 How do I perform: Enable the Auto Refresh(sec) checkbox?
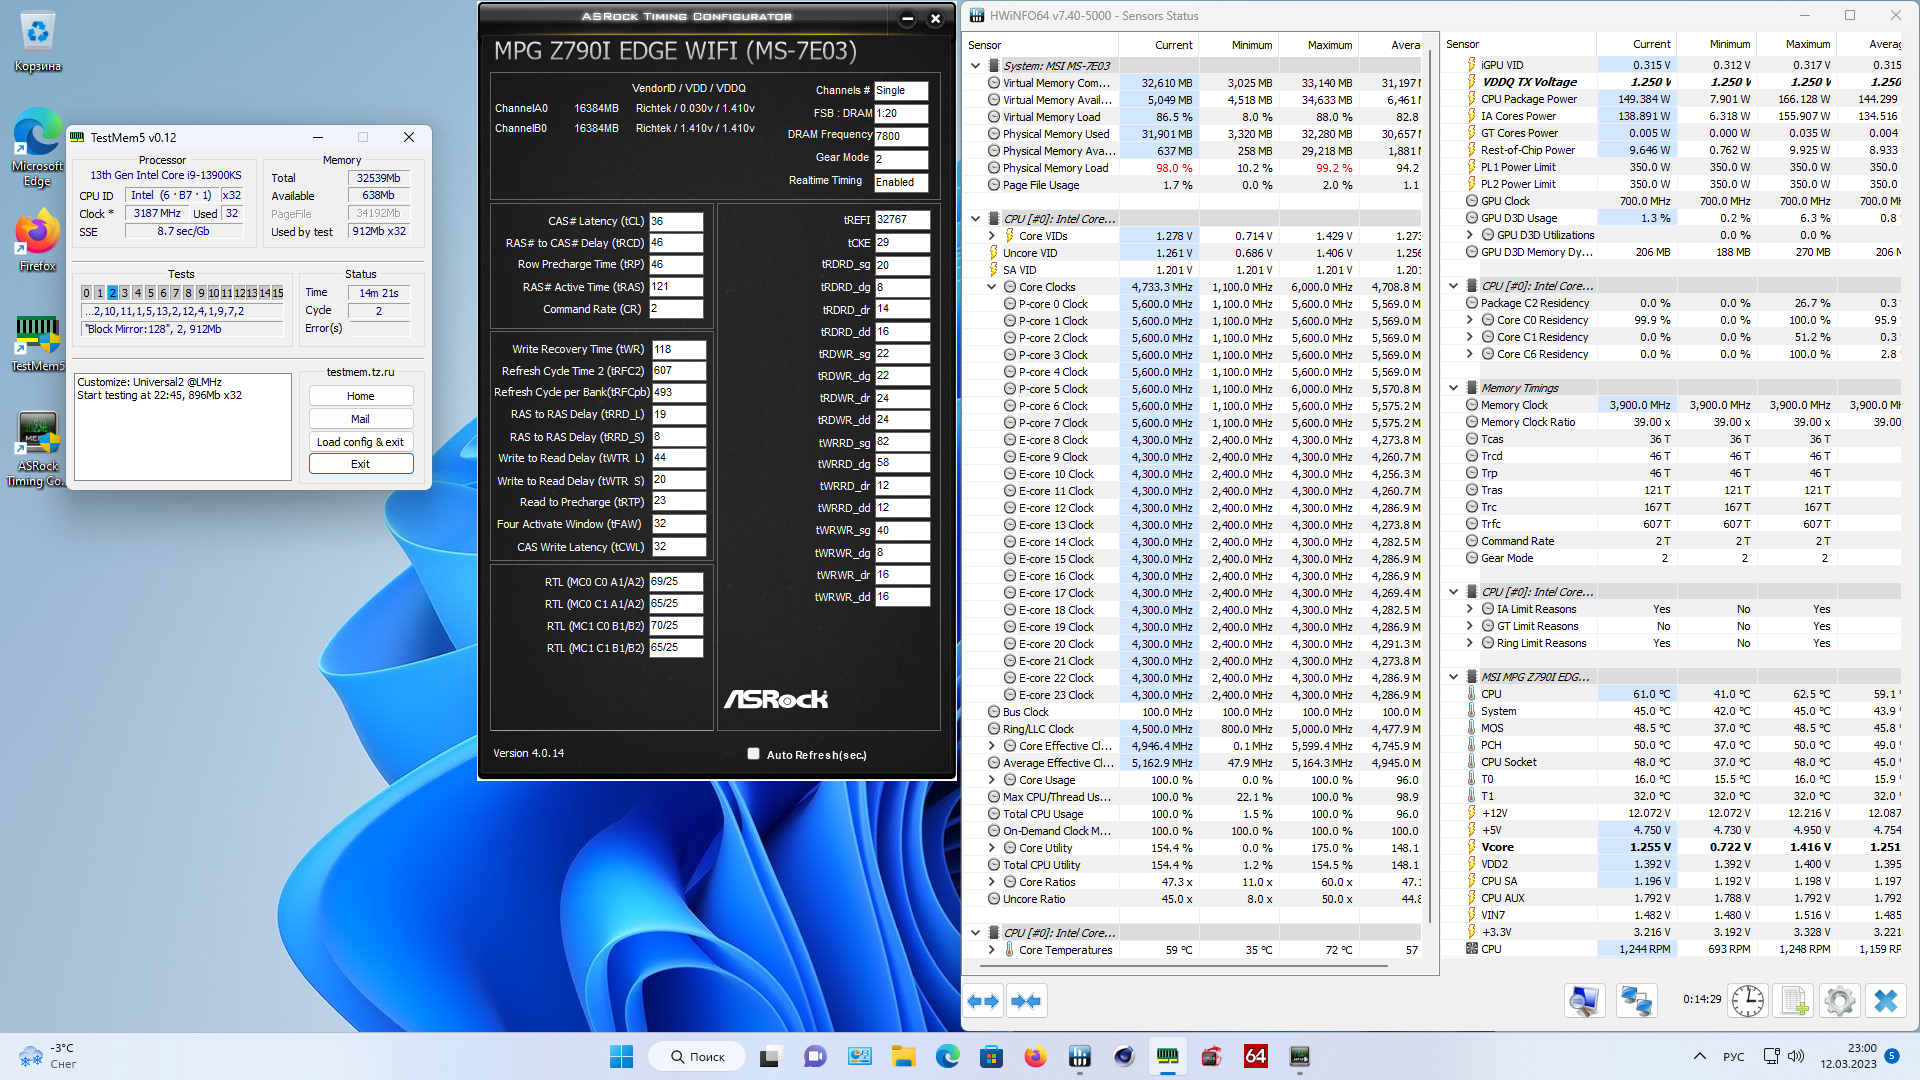click(x=754, y=754)
